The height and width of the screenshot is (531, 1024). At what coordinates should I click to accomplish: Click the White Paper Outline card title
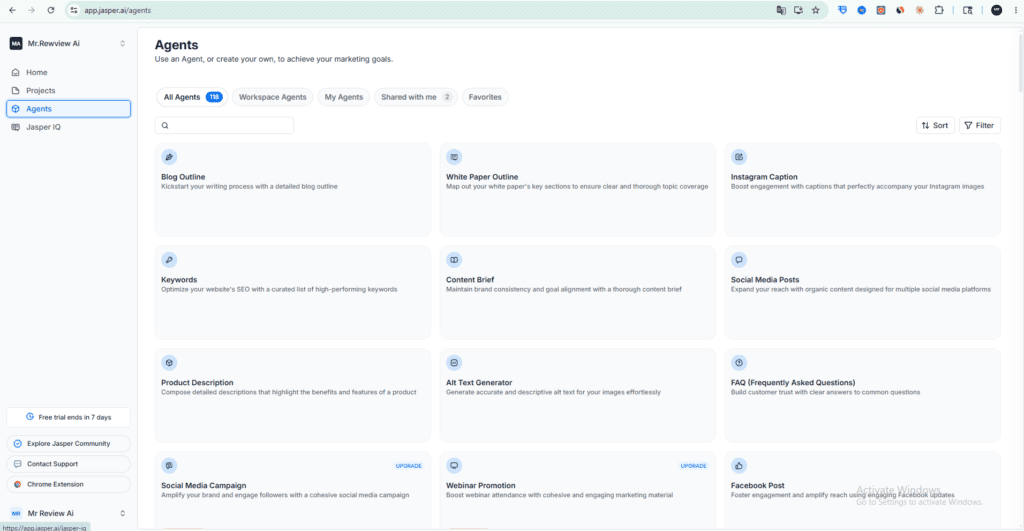point(482,177)
